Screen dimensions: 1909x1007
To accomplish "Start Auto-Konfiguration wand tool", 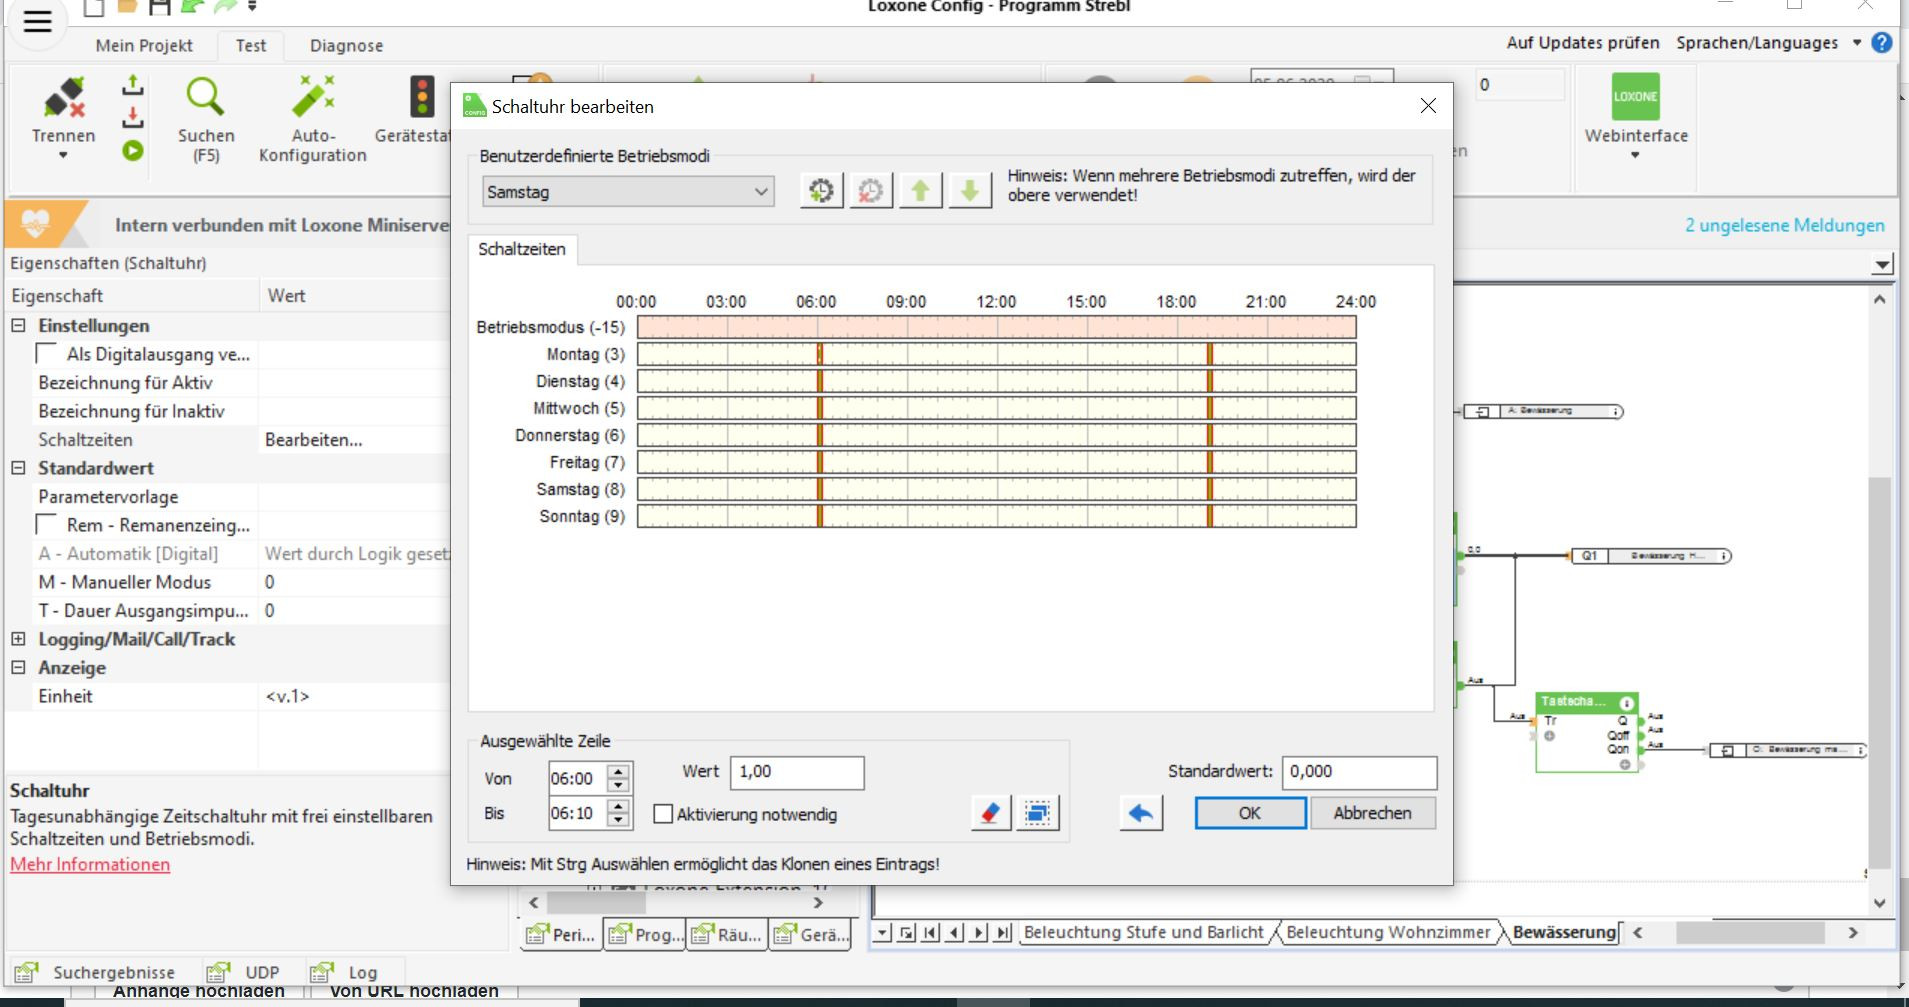I will coord(312,97).
